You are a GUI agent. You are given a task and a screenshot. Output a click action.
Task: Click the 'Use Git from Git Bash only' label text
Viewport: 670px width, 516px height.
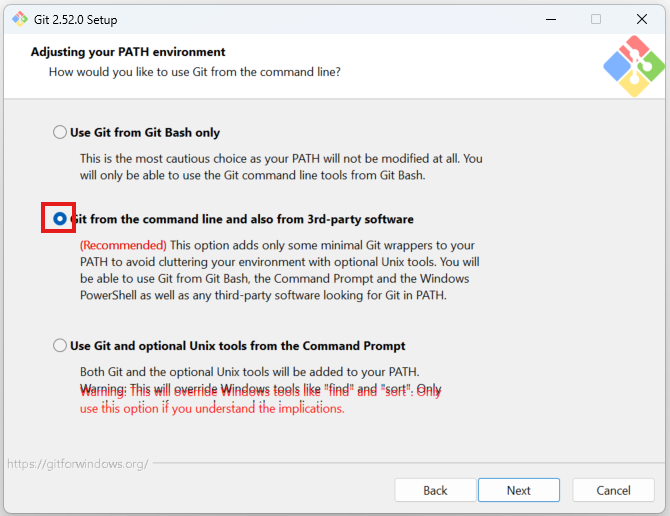[x=145, y=133]
